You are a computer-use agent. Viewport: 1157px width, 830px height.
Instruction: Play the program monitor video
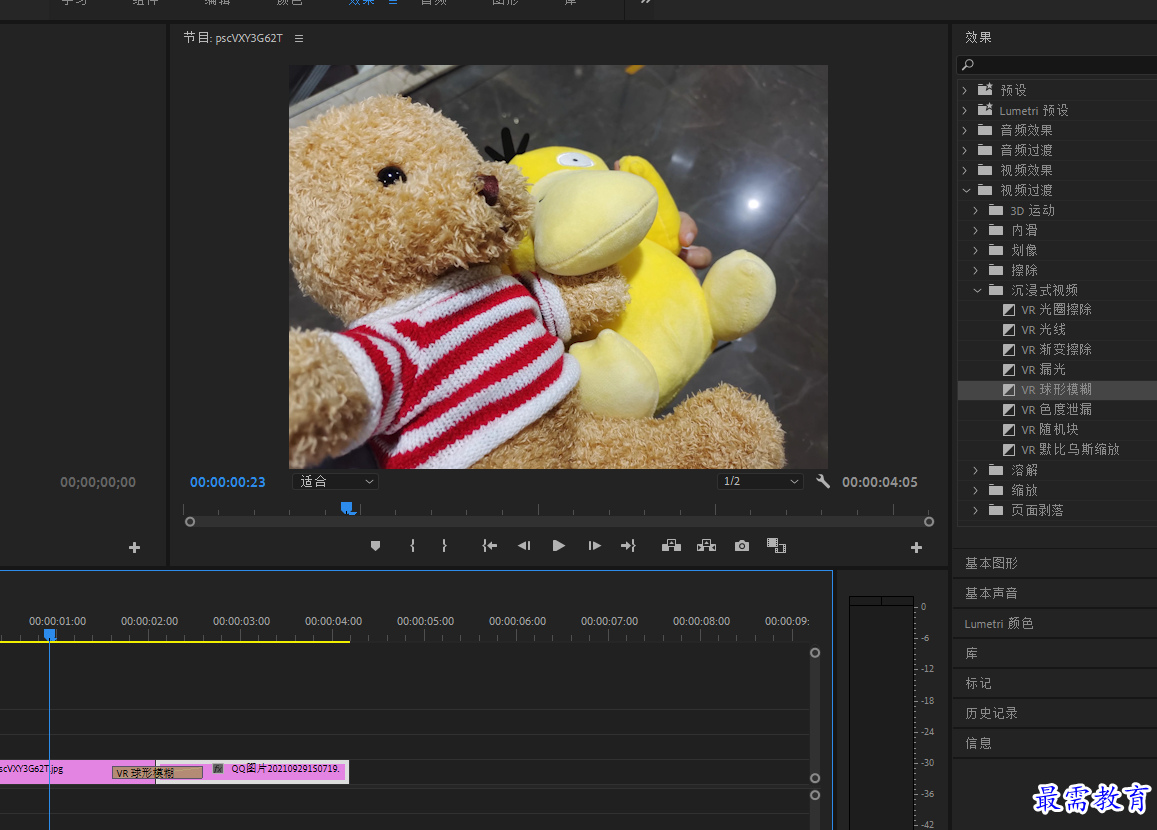[x=559, y=546]
